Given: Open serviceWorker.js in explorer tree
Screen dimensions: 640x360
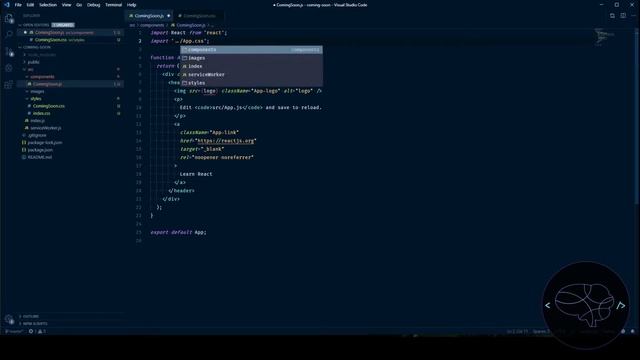Looking at the screenshot, I should click(46, 128).
